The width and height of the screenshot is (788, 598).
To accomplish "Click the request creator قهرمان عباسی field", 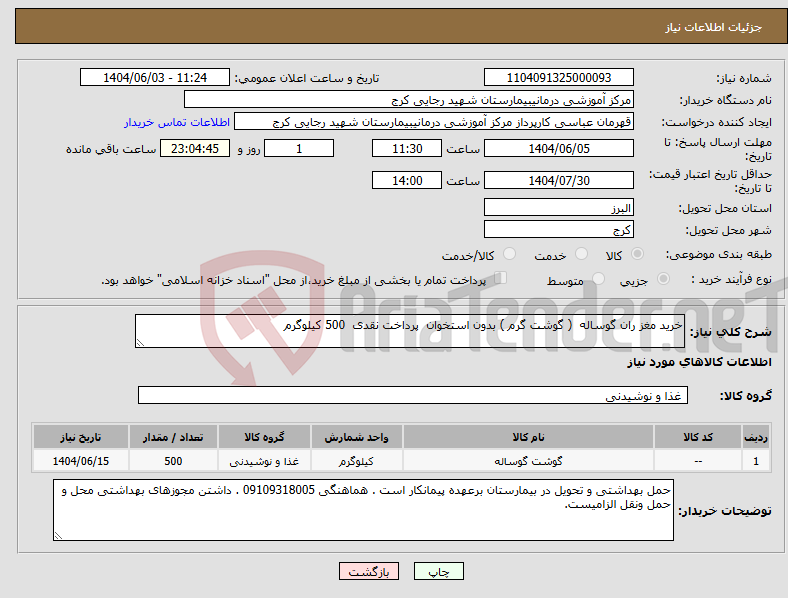I will click(x=434, y=122).
